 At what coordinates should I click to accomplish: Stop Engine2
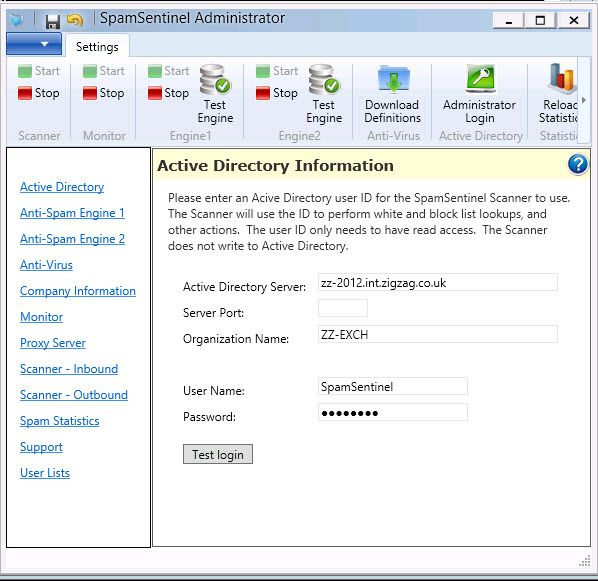click(277, 93)
